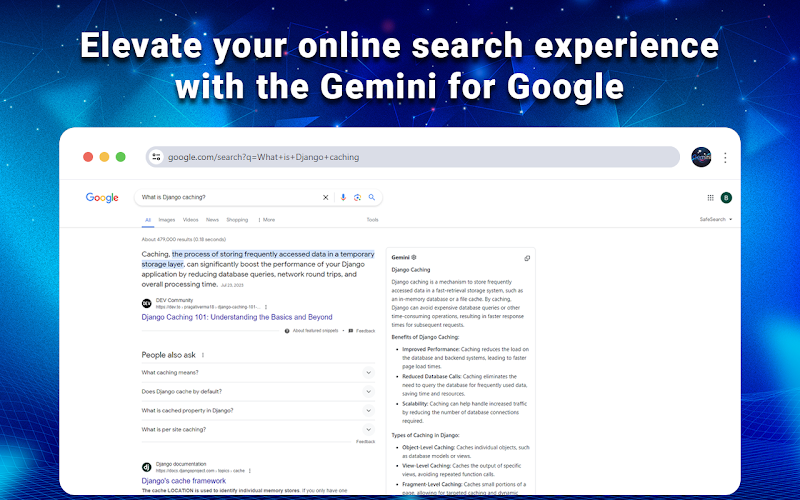Click the site settings icon in address bar

(x=156, y=157)
